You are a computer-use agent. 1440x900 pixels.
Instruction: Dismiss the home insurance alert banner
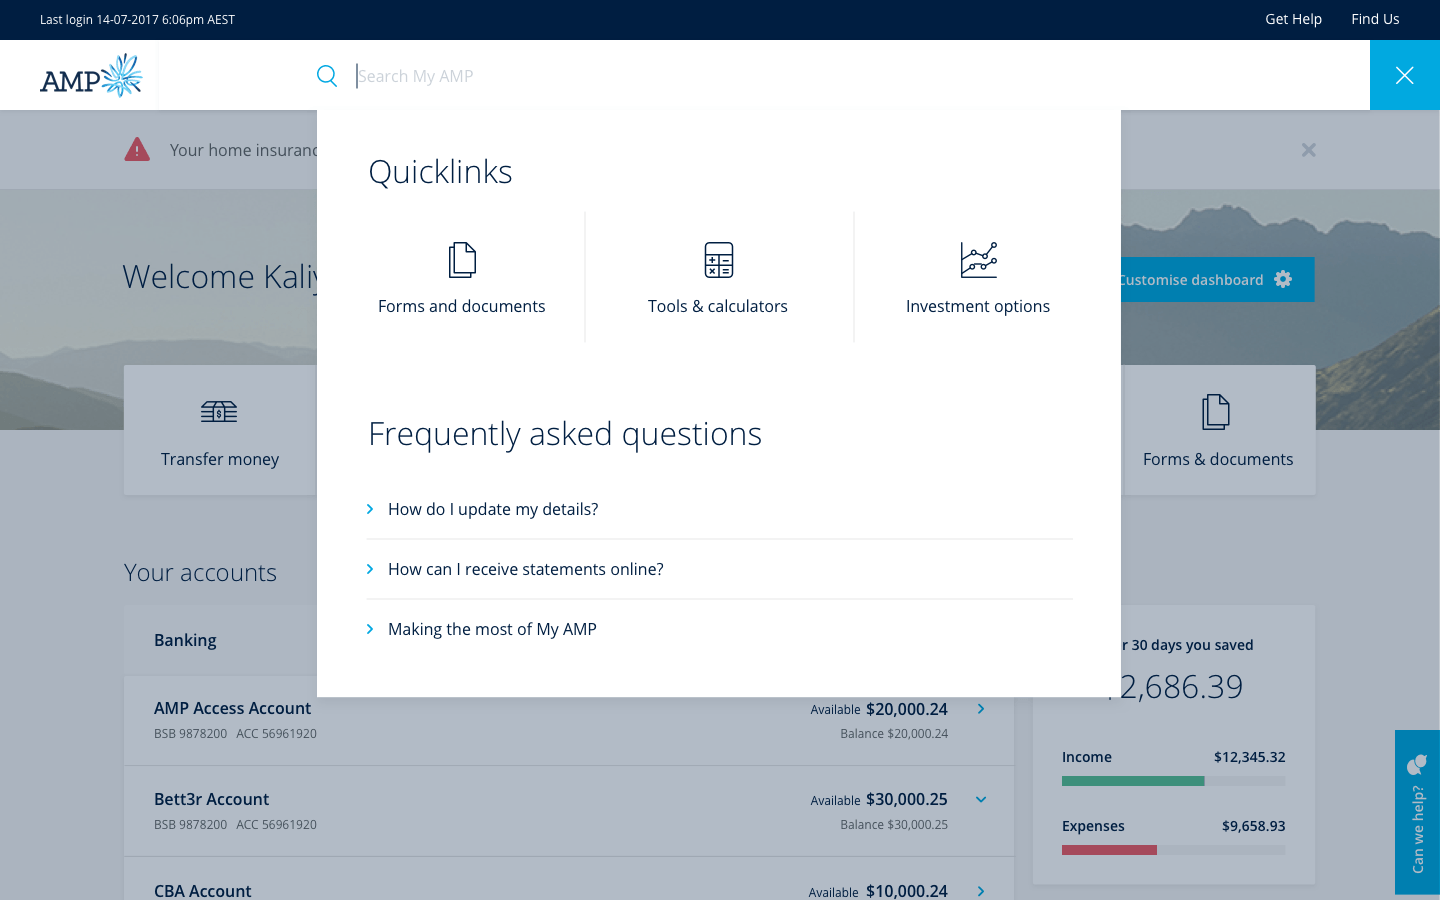coord(1308,150)
